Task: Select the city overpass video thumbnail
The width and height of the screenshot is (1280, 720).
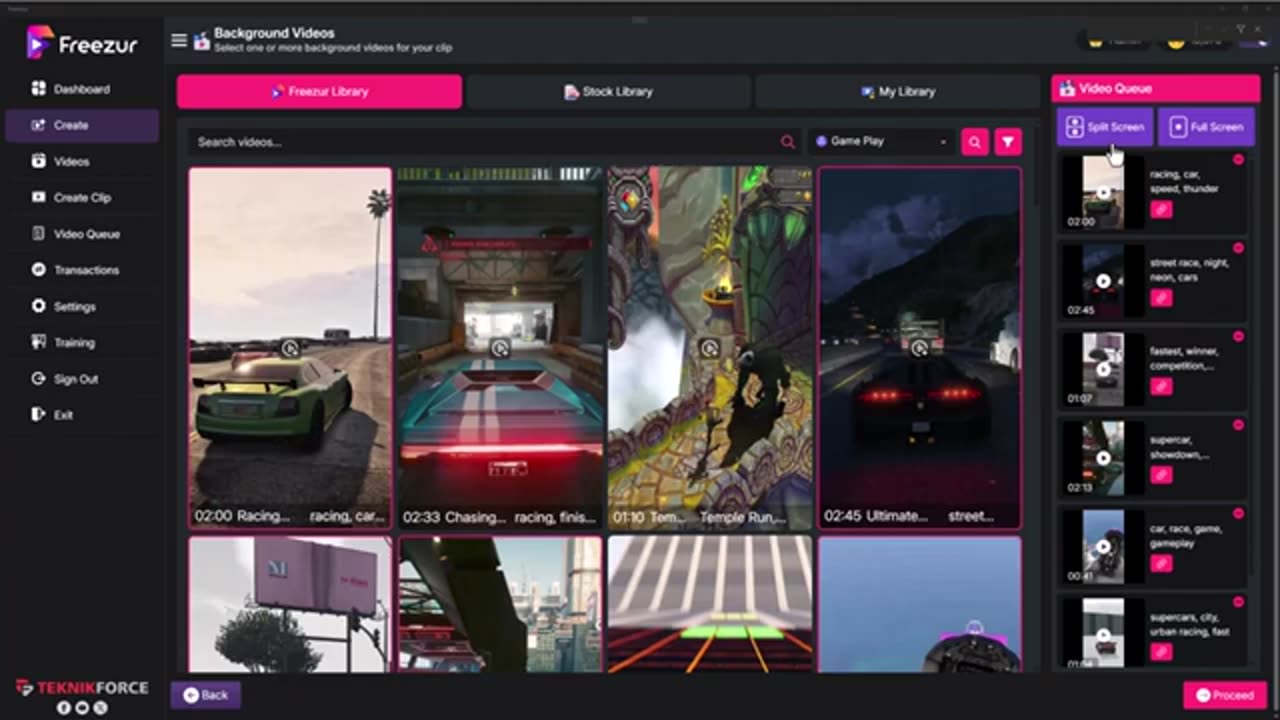Action: 500,604
